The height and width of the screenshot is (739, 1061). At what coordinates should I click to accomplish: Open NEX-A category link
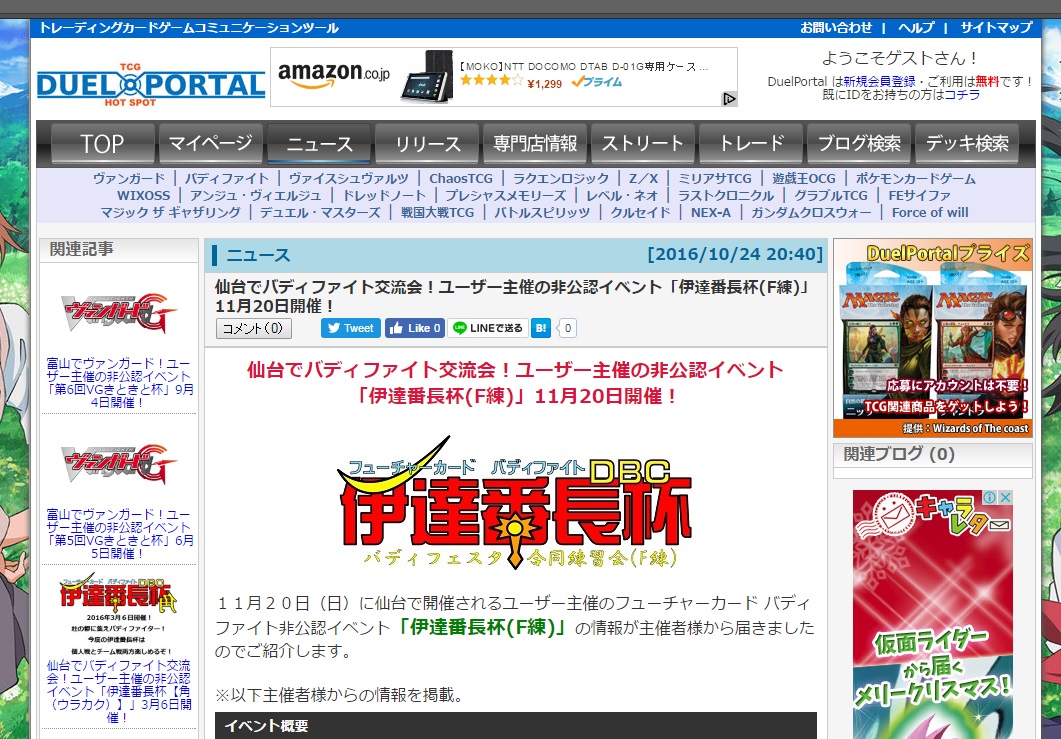click(x=710, y=212)
